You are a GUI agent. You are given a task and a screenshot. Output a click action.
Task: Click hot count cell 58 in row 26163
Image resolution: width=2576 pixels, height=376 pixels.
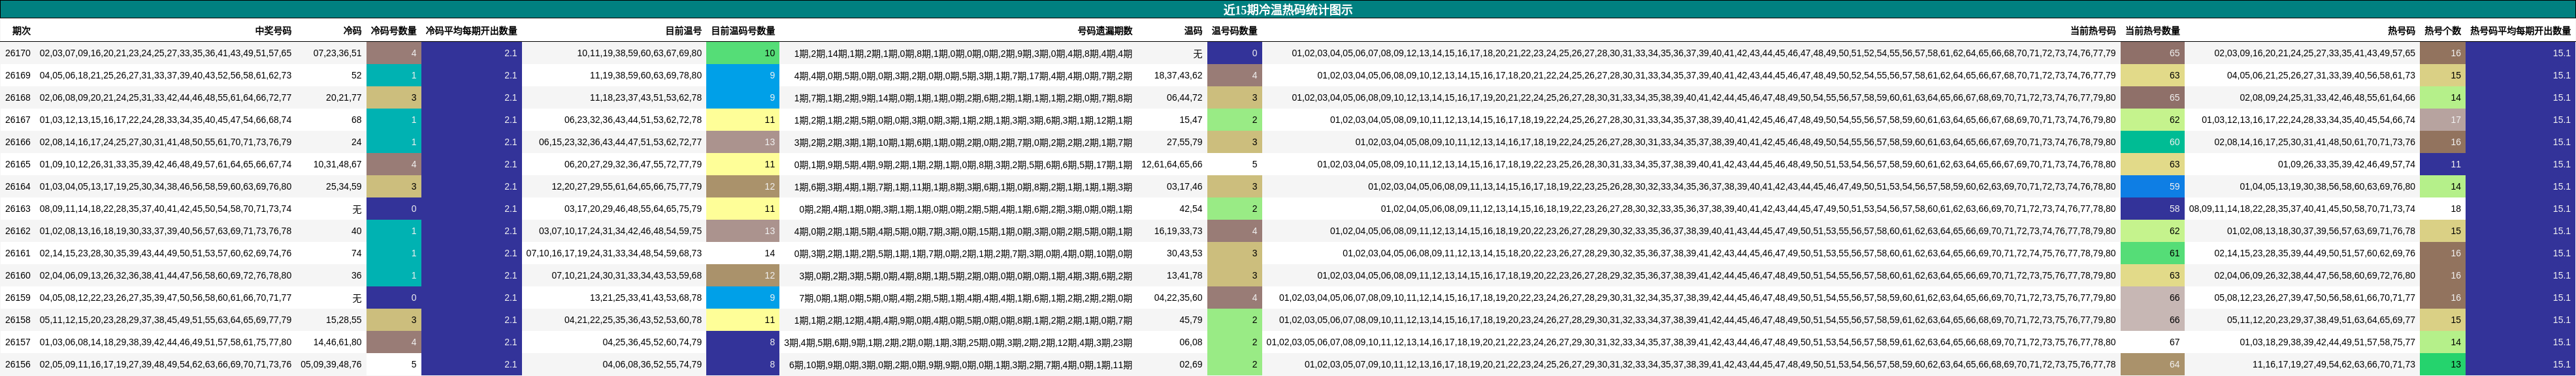2152,209
